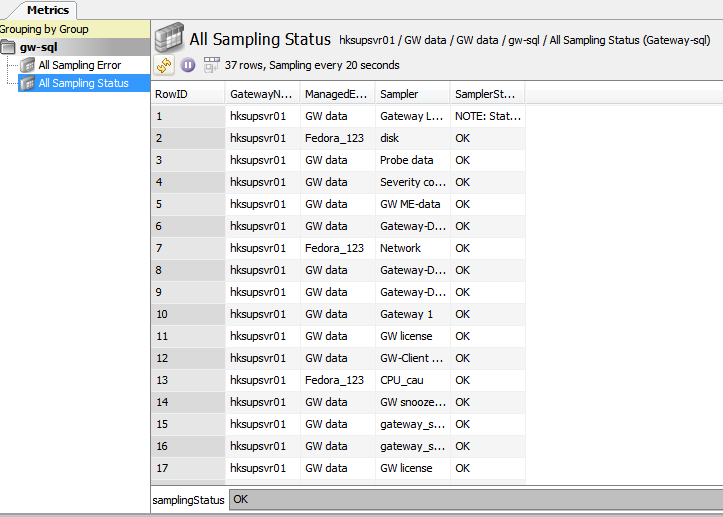Click the All Sampling Error dataview icon

click(x=27, y=65)
